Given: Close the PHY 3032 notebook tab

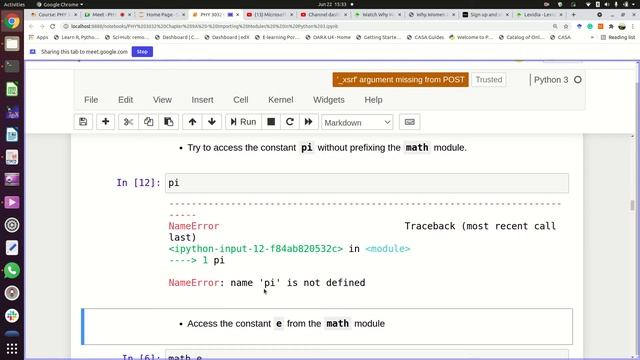Looking at the screenshot, I should [x=238, y=14].
